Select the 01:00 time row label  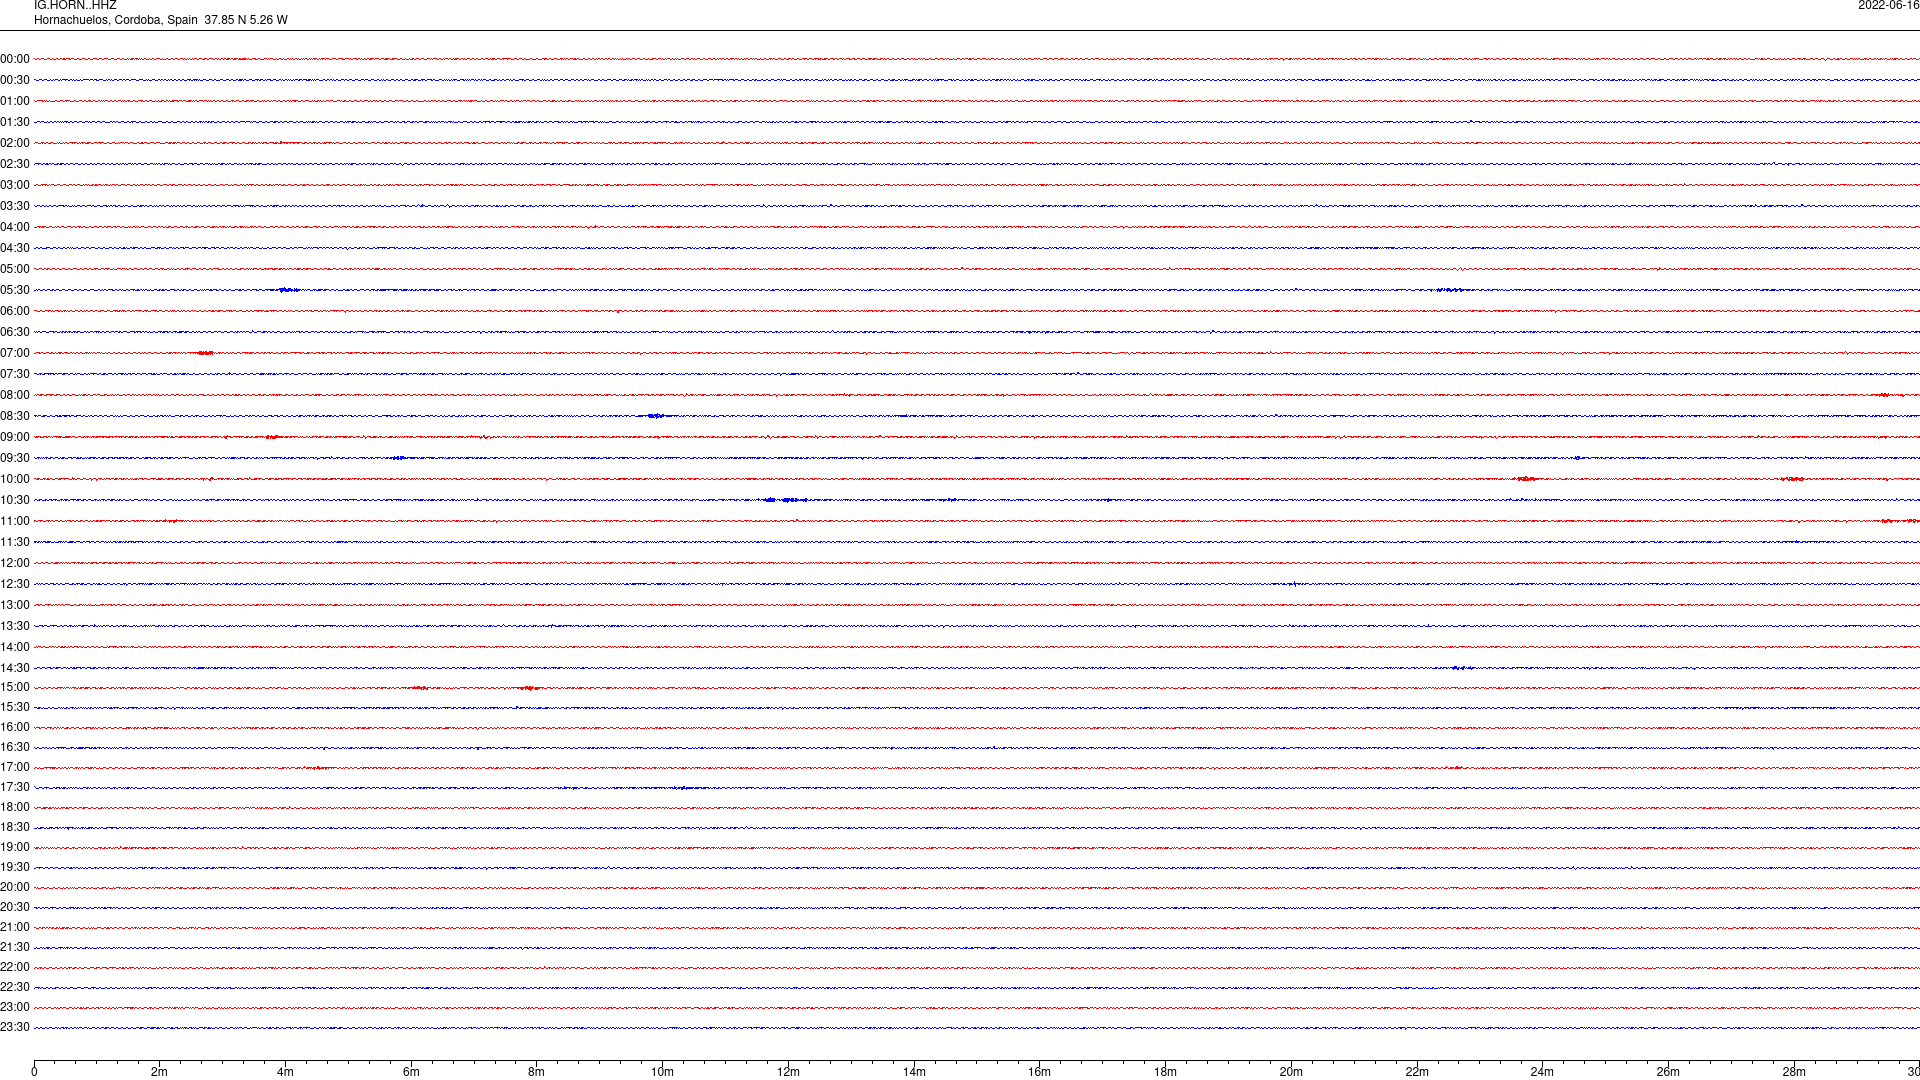point(15,101)
